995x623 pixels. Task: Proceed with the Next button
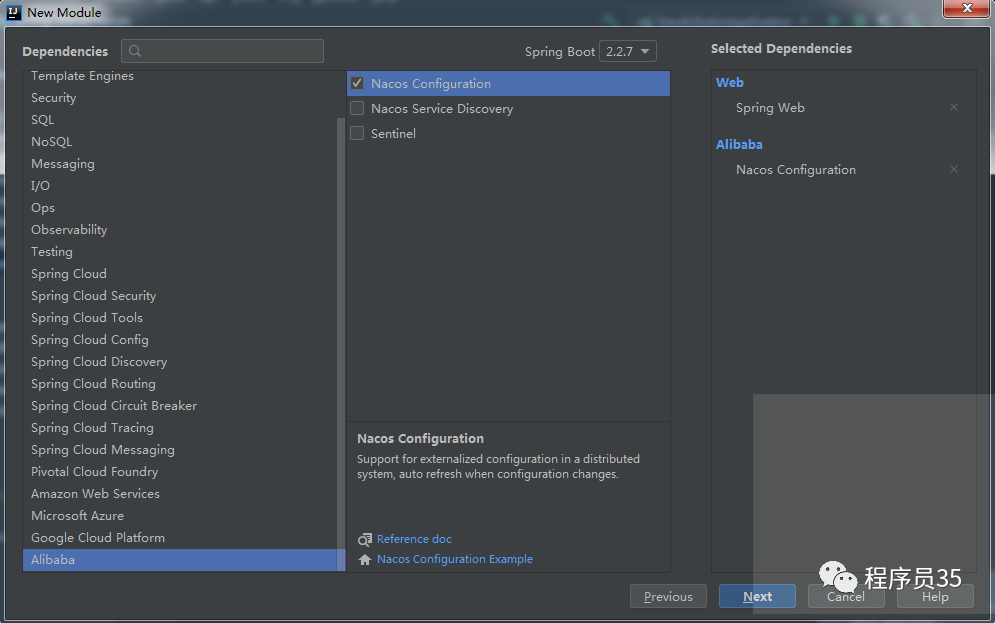(757, 596)
